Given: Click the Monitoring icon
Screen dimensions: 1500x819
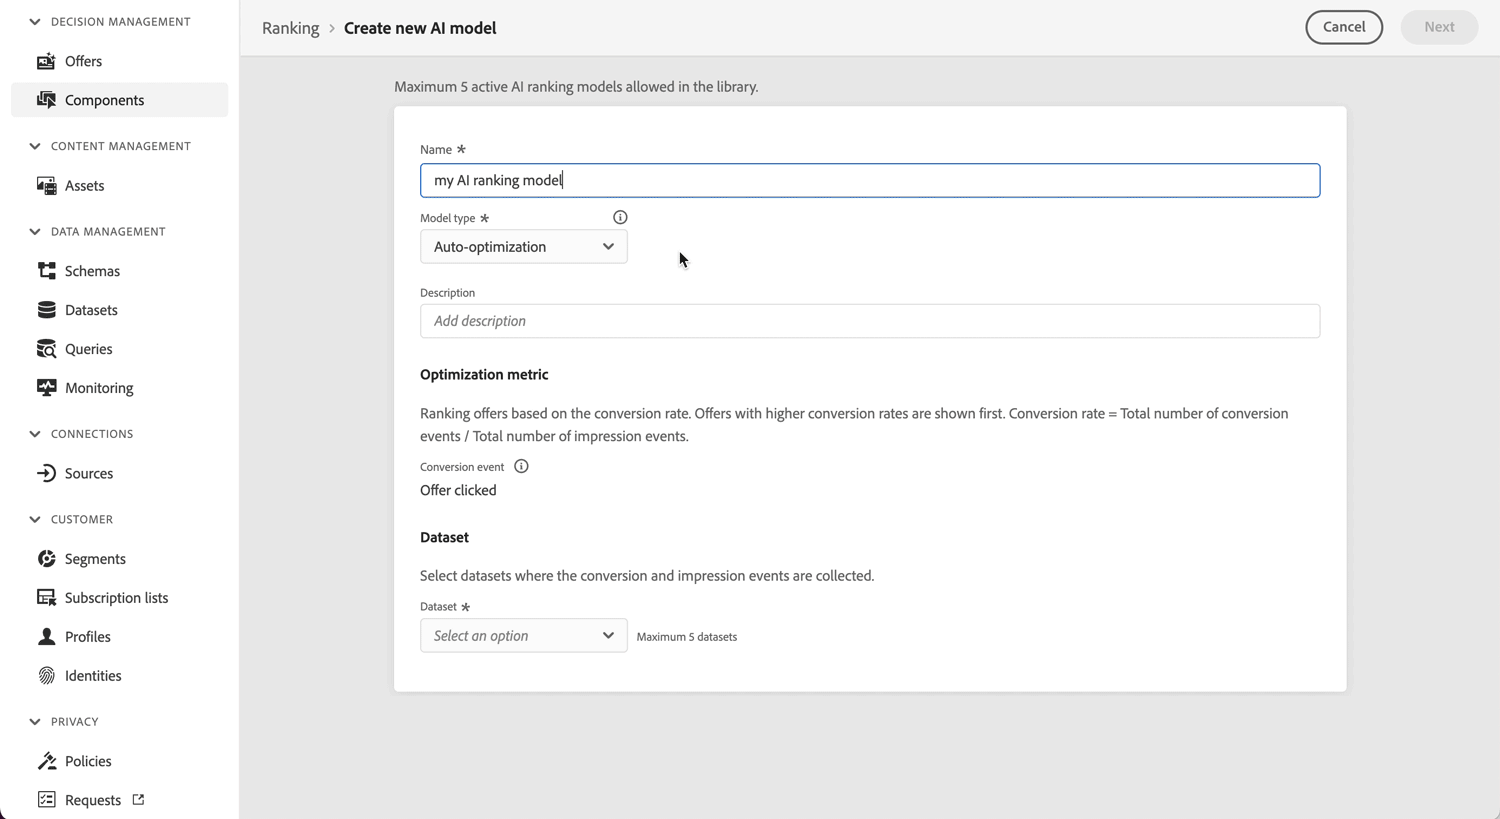Looking at the screenshot, I should click(46, 388).
